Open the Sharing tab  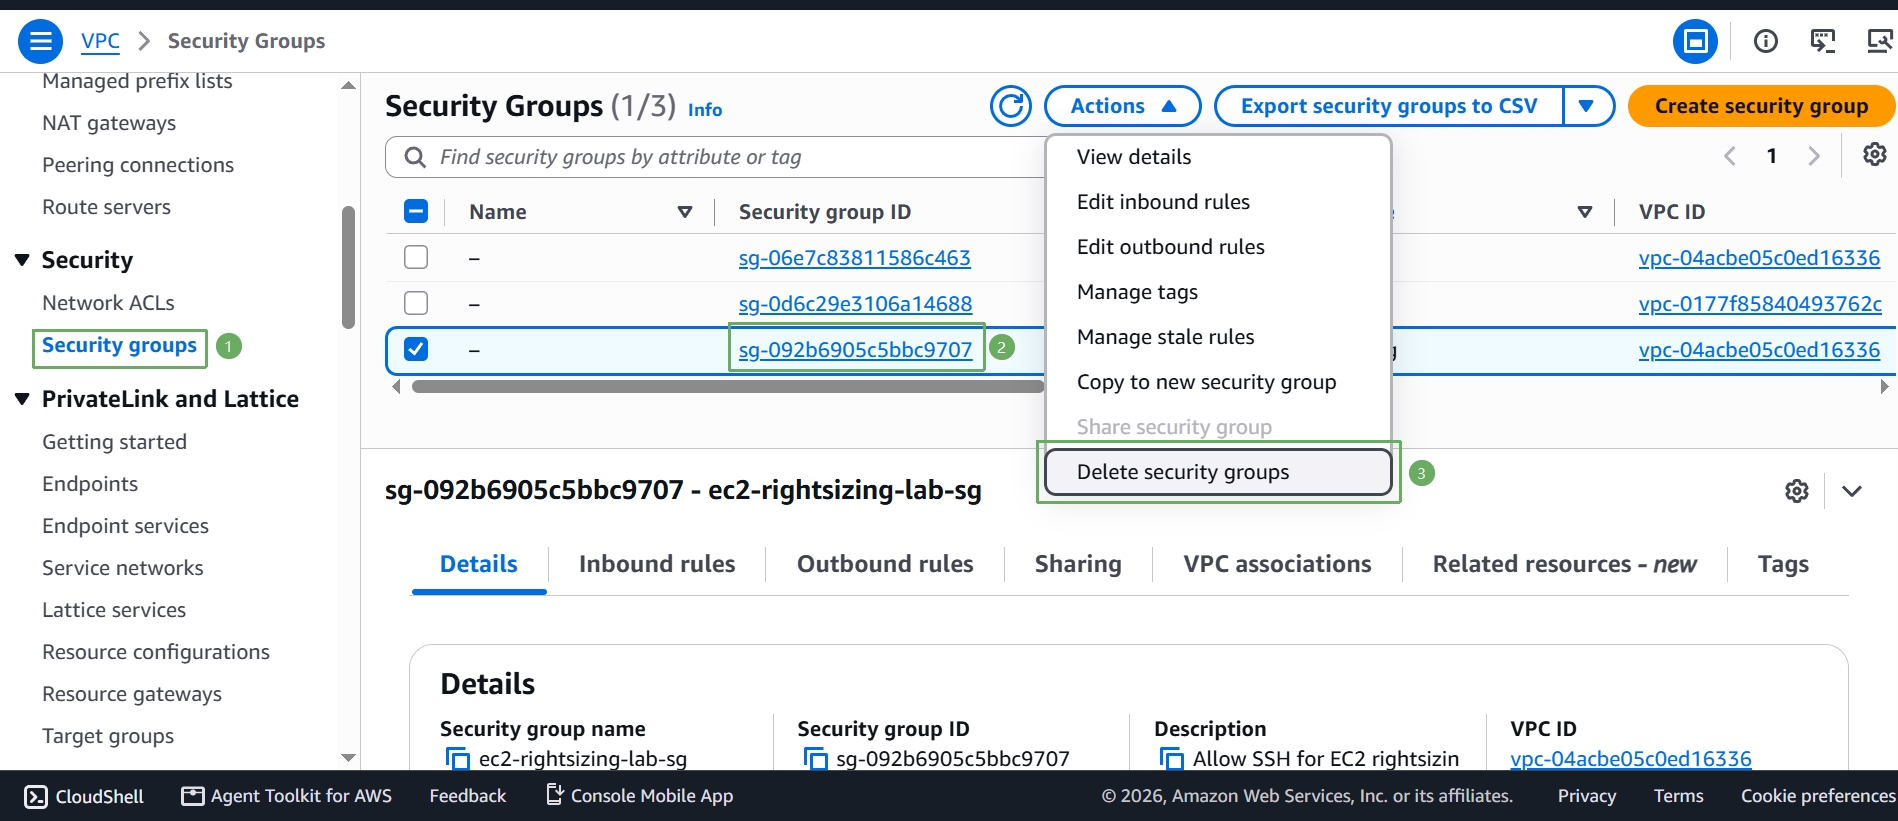1078,564
